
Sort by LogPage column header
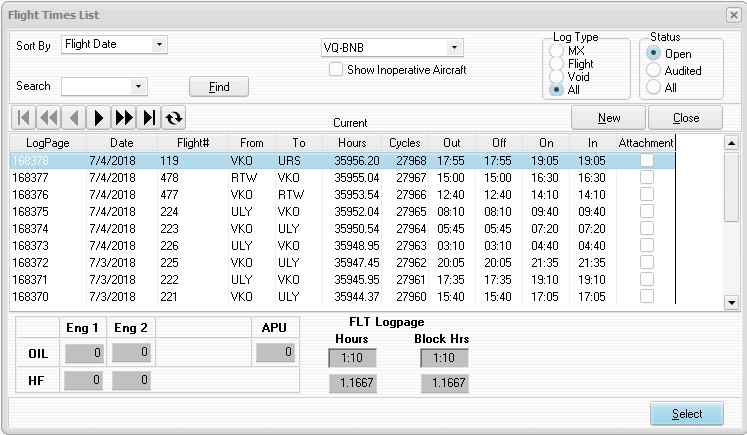[x=48, y=143]
